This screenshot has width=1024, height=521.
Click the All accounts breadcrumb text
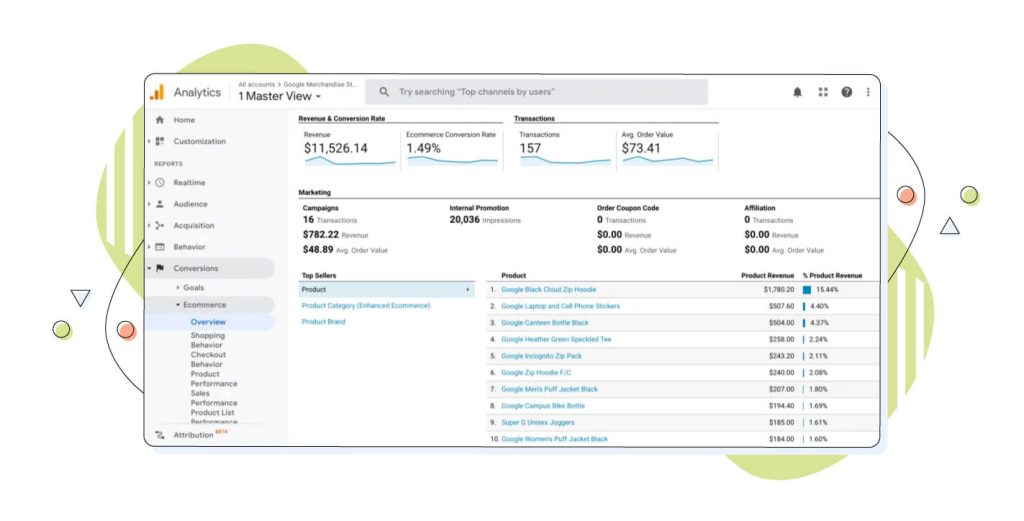[257, 85]
